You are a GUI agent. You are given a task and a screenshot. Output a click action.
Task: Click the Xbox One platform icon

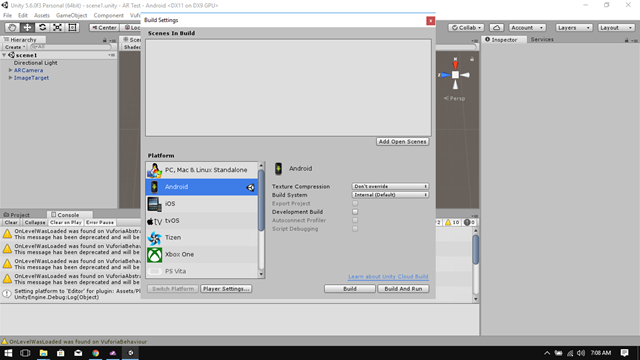click(155, 255)
